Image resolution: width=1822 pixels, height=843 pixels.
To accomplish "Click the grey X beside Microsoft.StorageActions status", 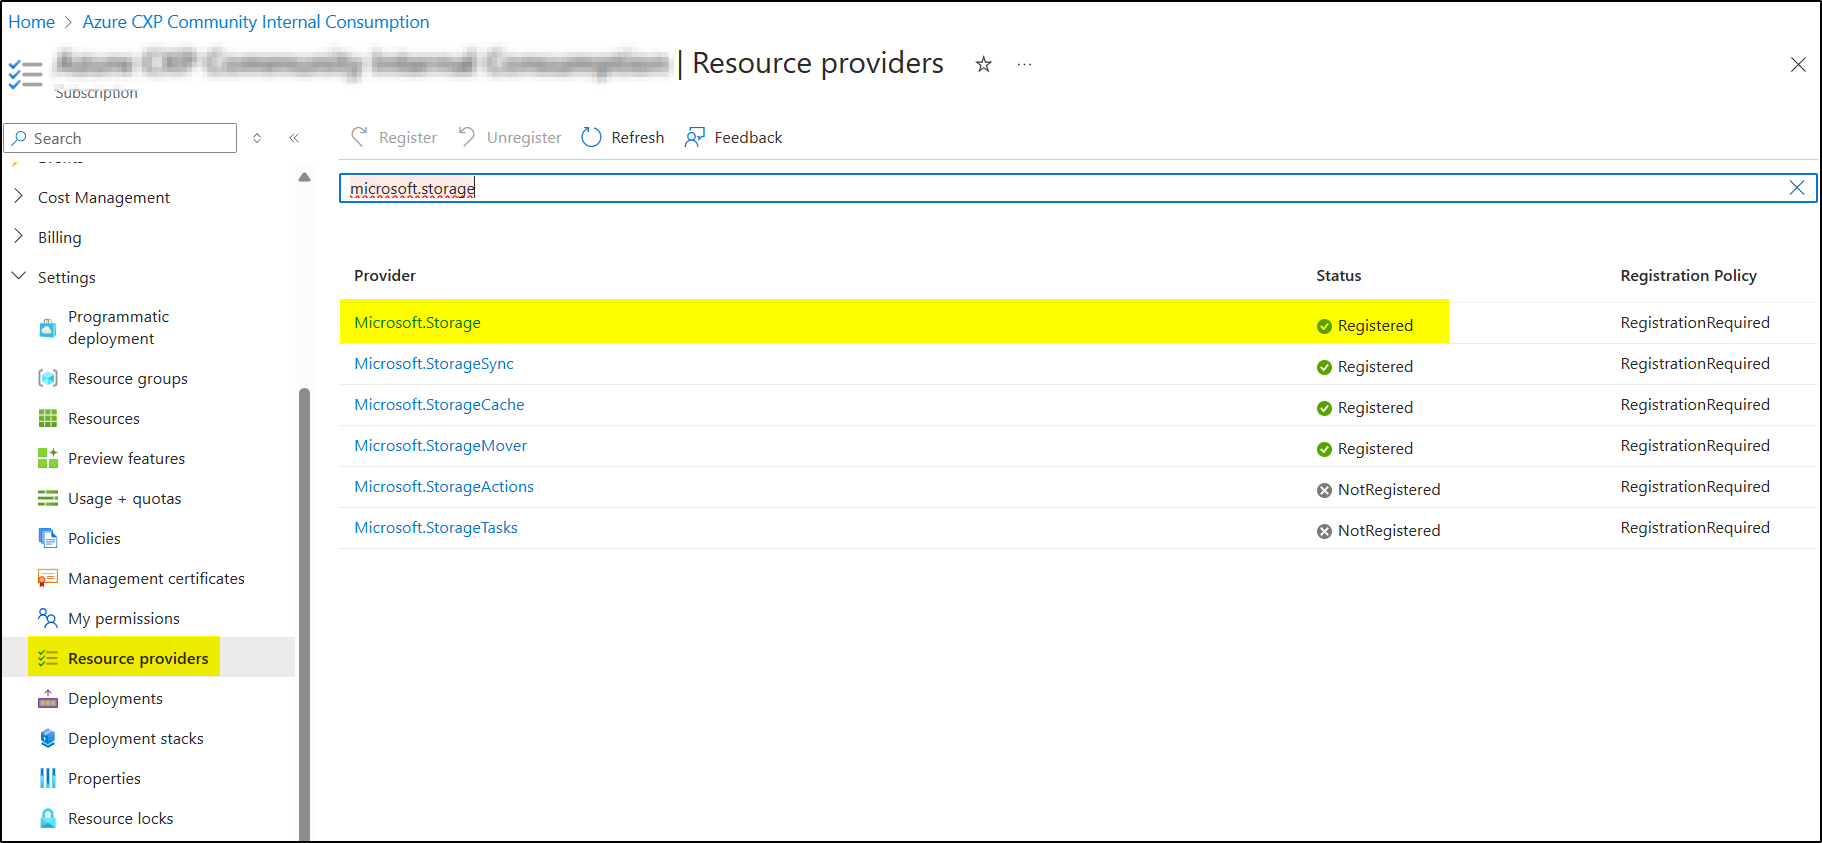I will click(1324, 490).
